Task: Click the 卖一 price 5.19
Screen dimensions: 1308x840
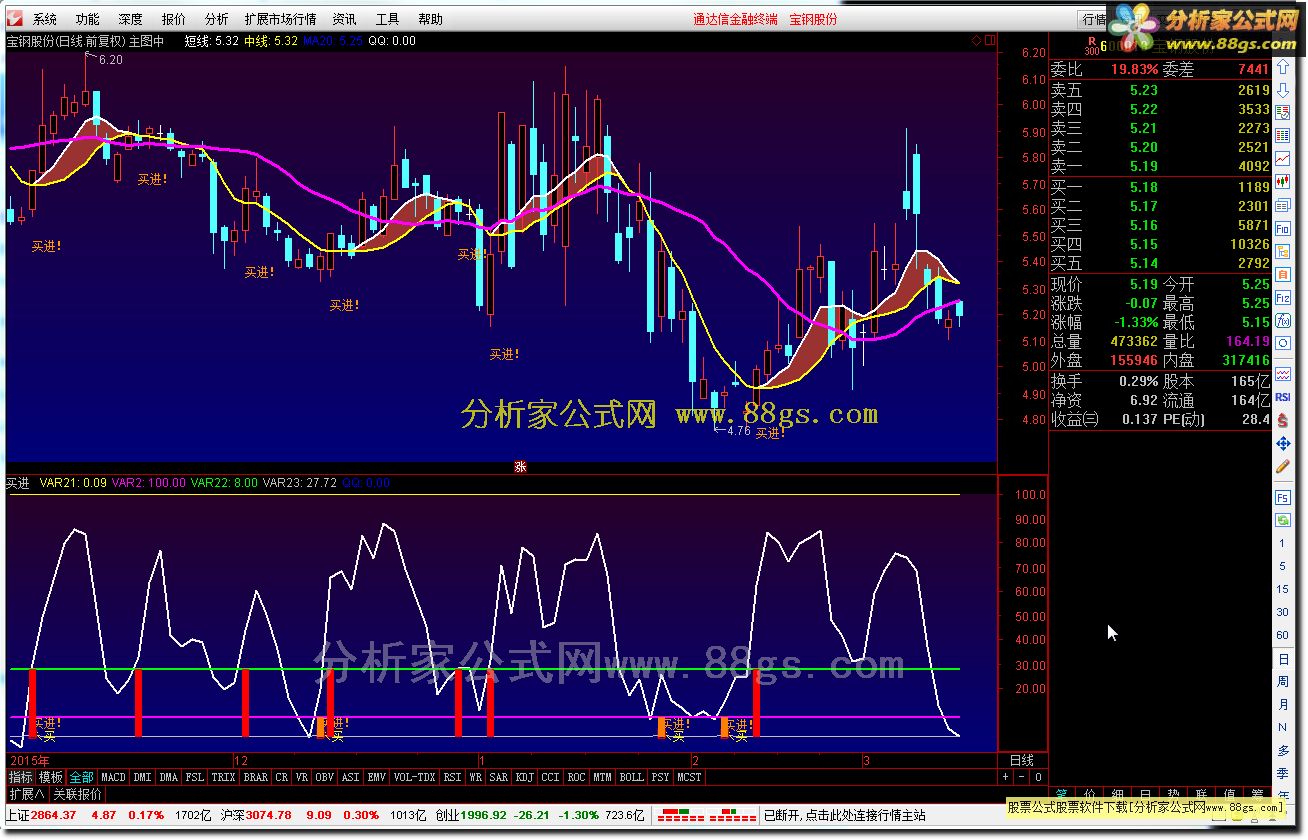Action: tap(1144, 166)
